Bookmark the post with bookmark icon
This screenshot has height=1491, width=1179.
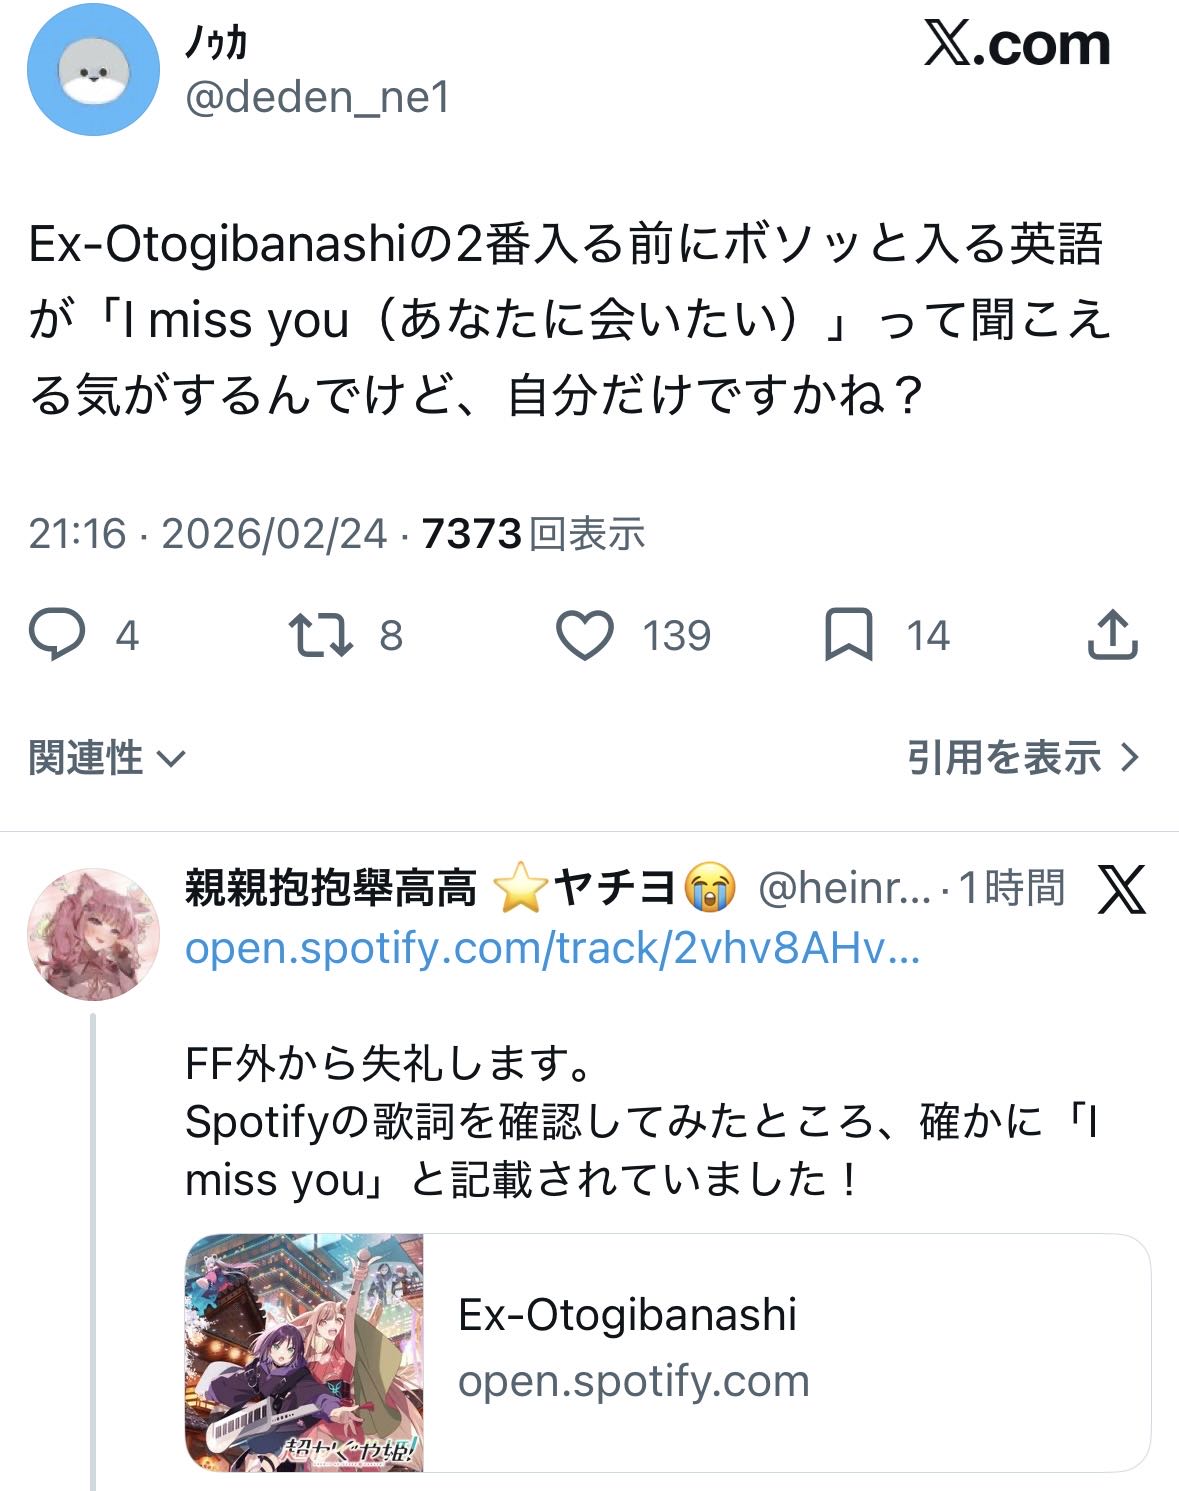[848, 635]
